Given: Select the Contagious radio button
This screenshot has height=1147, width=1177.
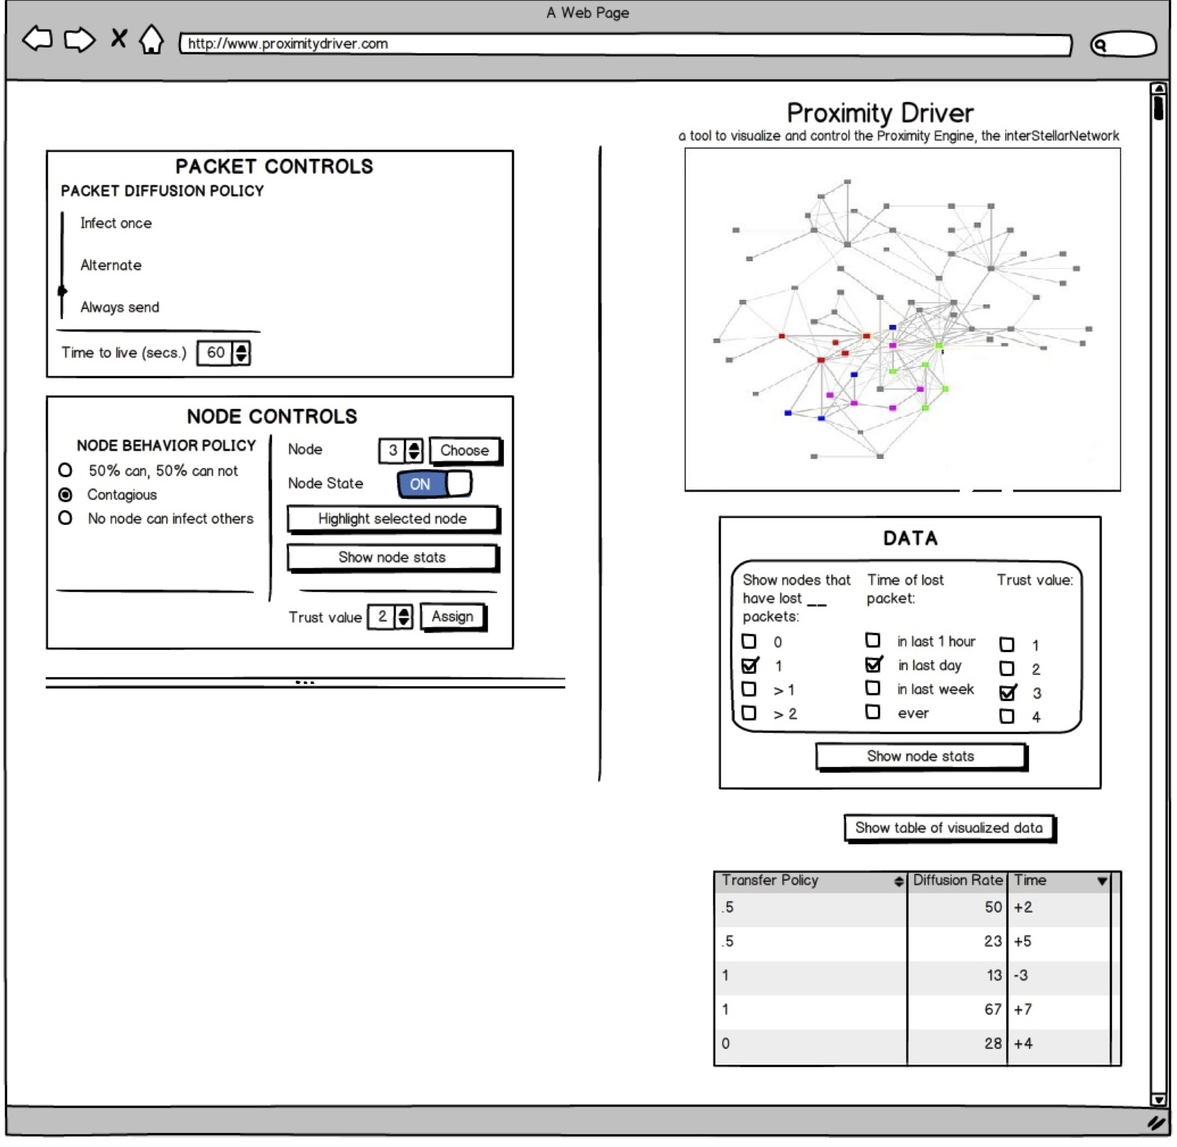Looking at the screenshot, I should click(65, 495).
